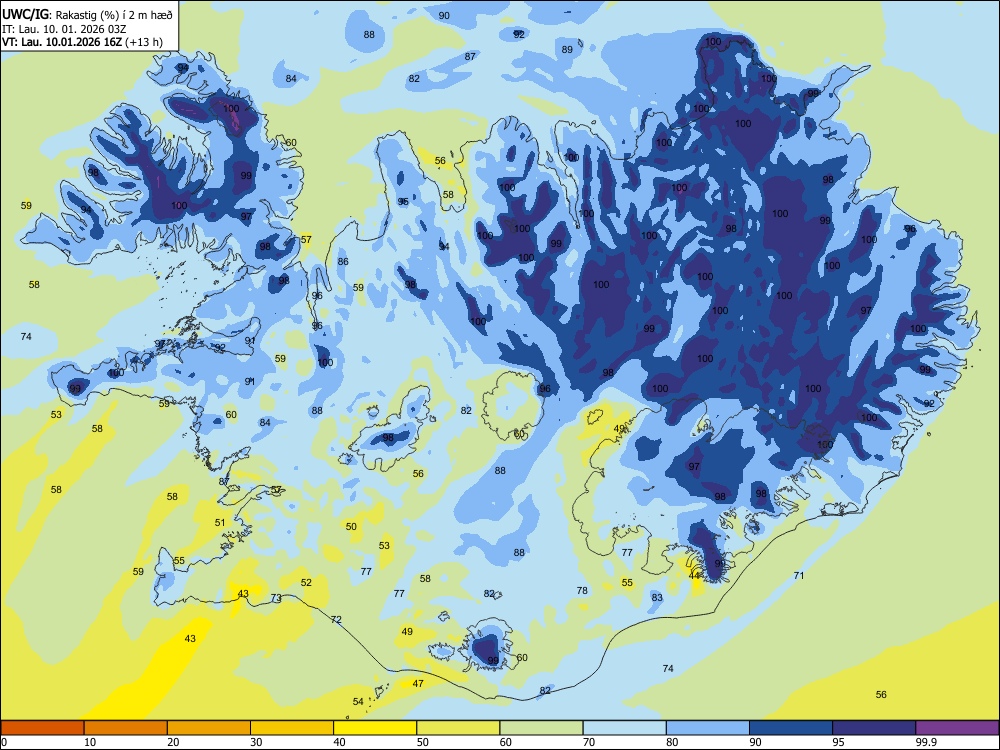Click the 0–10 dark orange legend swatch
This screenshot has width=1000, height=750.
[x=43, y=728]
